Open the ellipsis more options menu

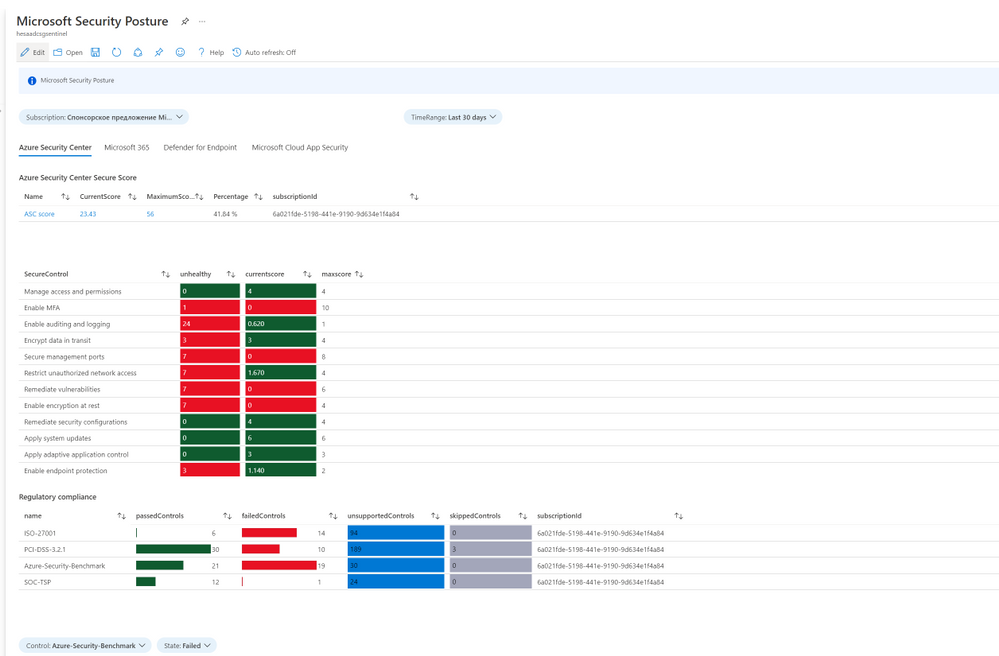click(202, 22)
